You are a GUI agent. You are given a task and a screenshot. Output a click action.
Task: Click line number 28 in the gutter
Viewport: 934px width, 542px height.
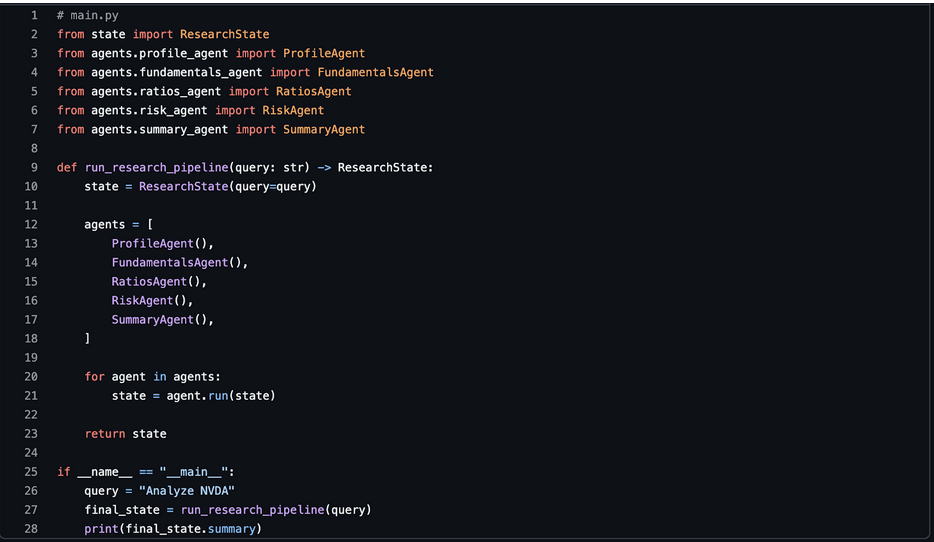click(31, 528)
